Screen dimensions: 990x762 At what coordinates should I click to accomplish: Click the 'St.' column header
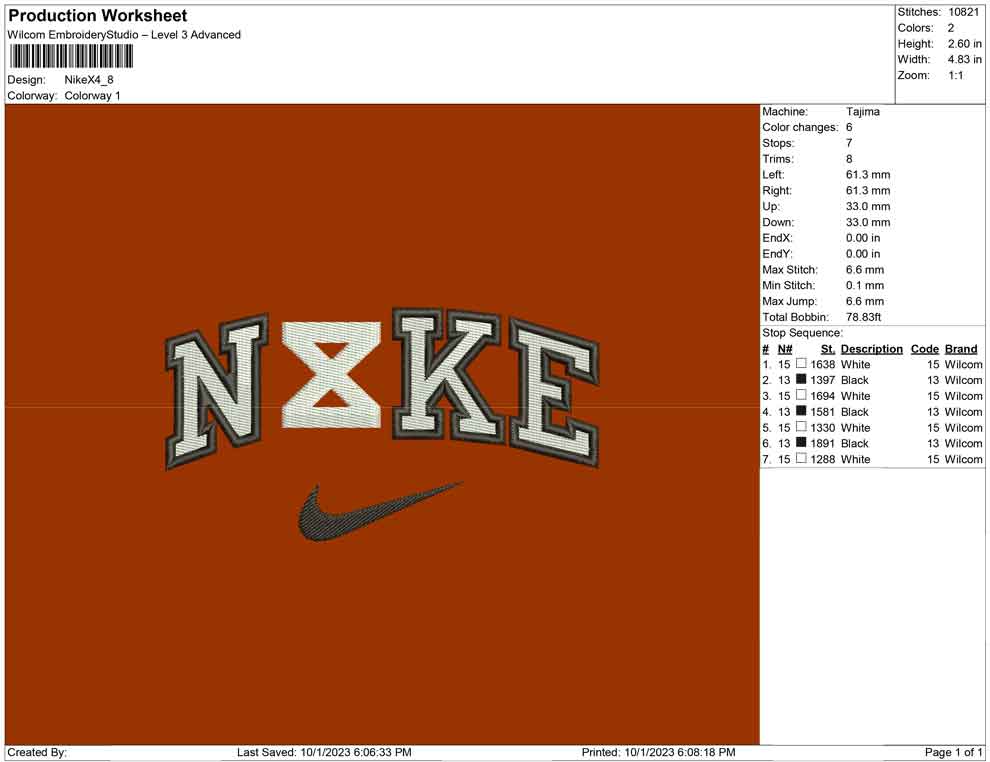pos(828,348)
